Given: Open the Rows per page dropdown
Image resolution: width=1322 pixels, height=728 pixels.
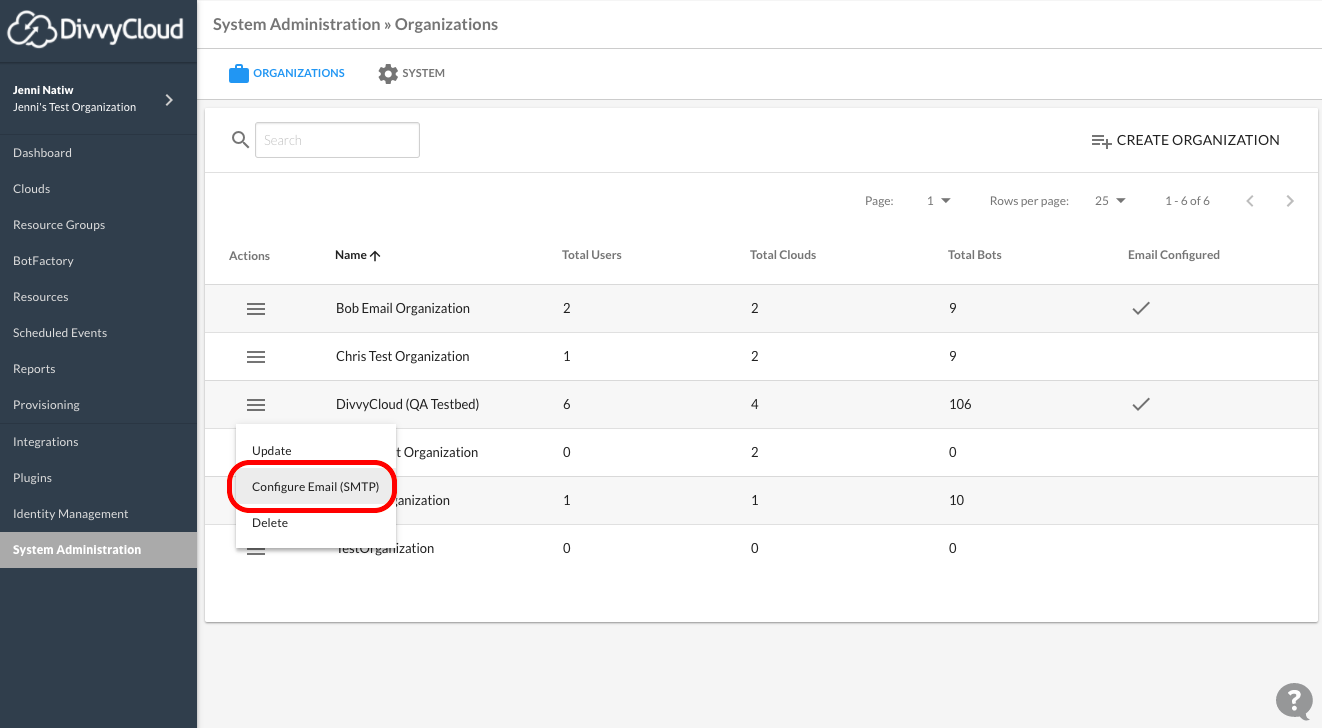Looking at the screenshot, I should [x=1110, y=201].
